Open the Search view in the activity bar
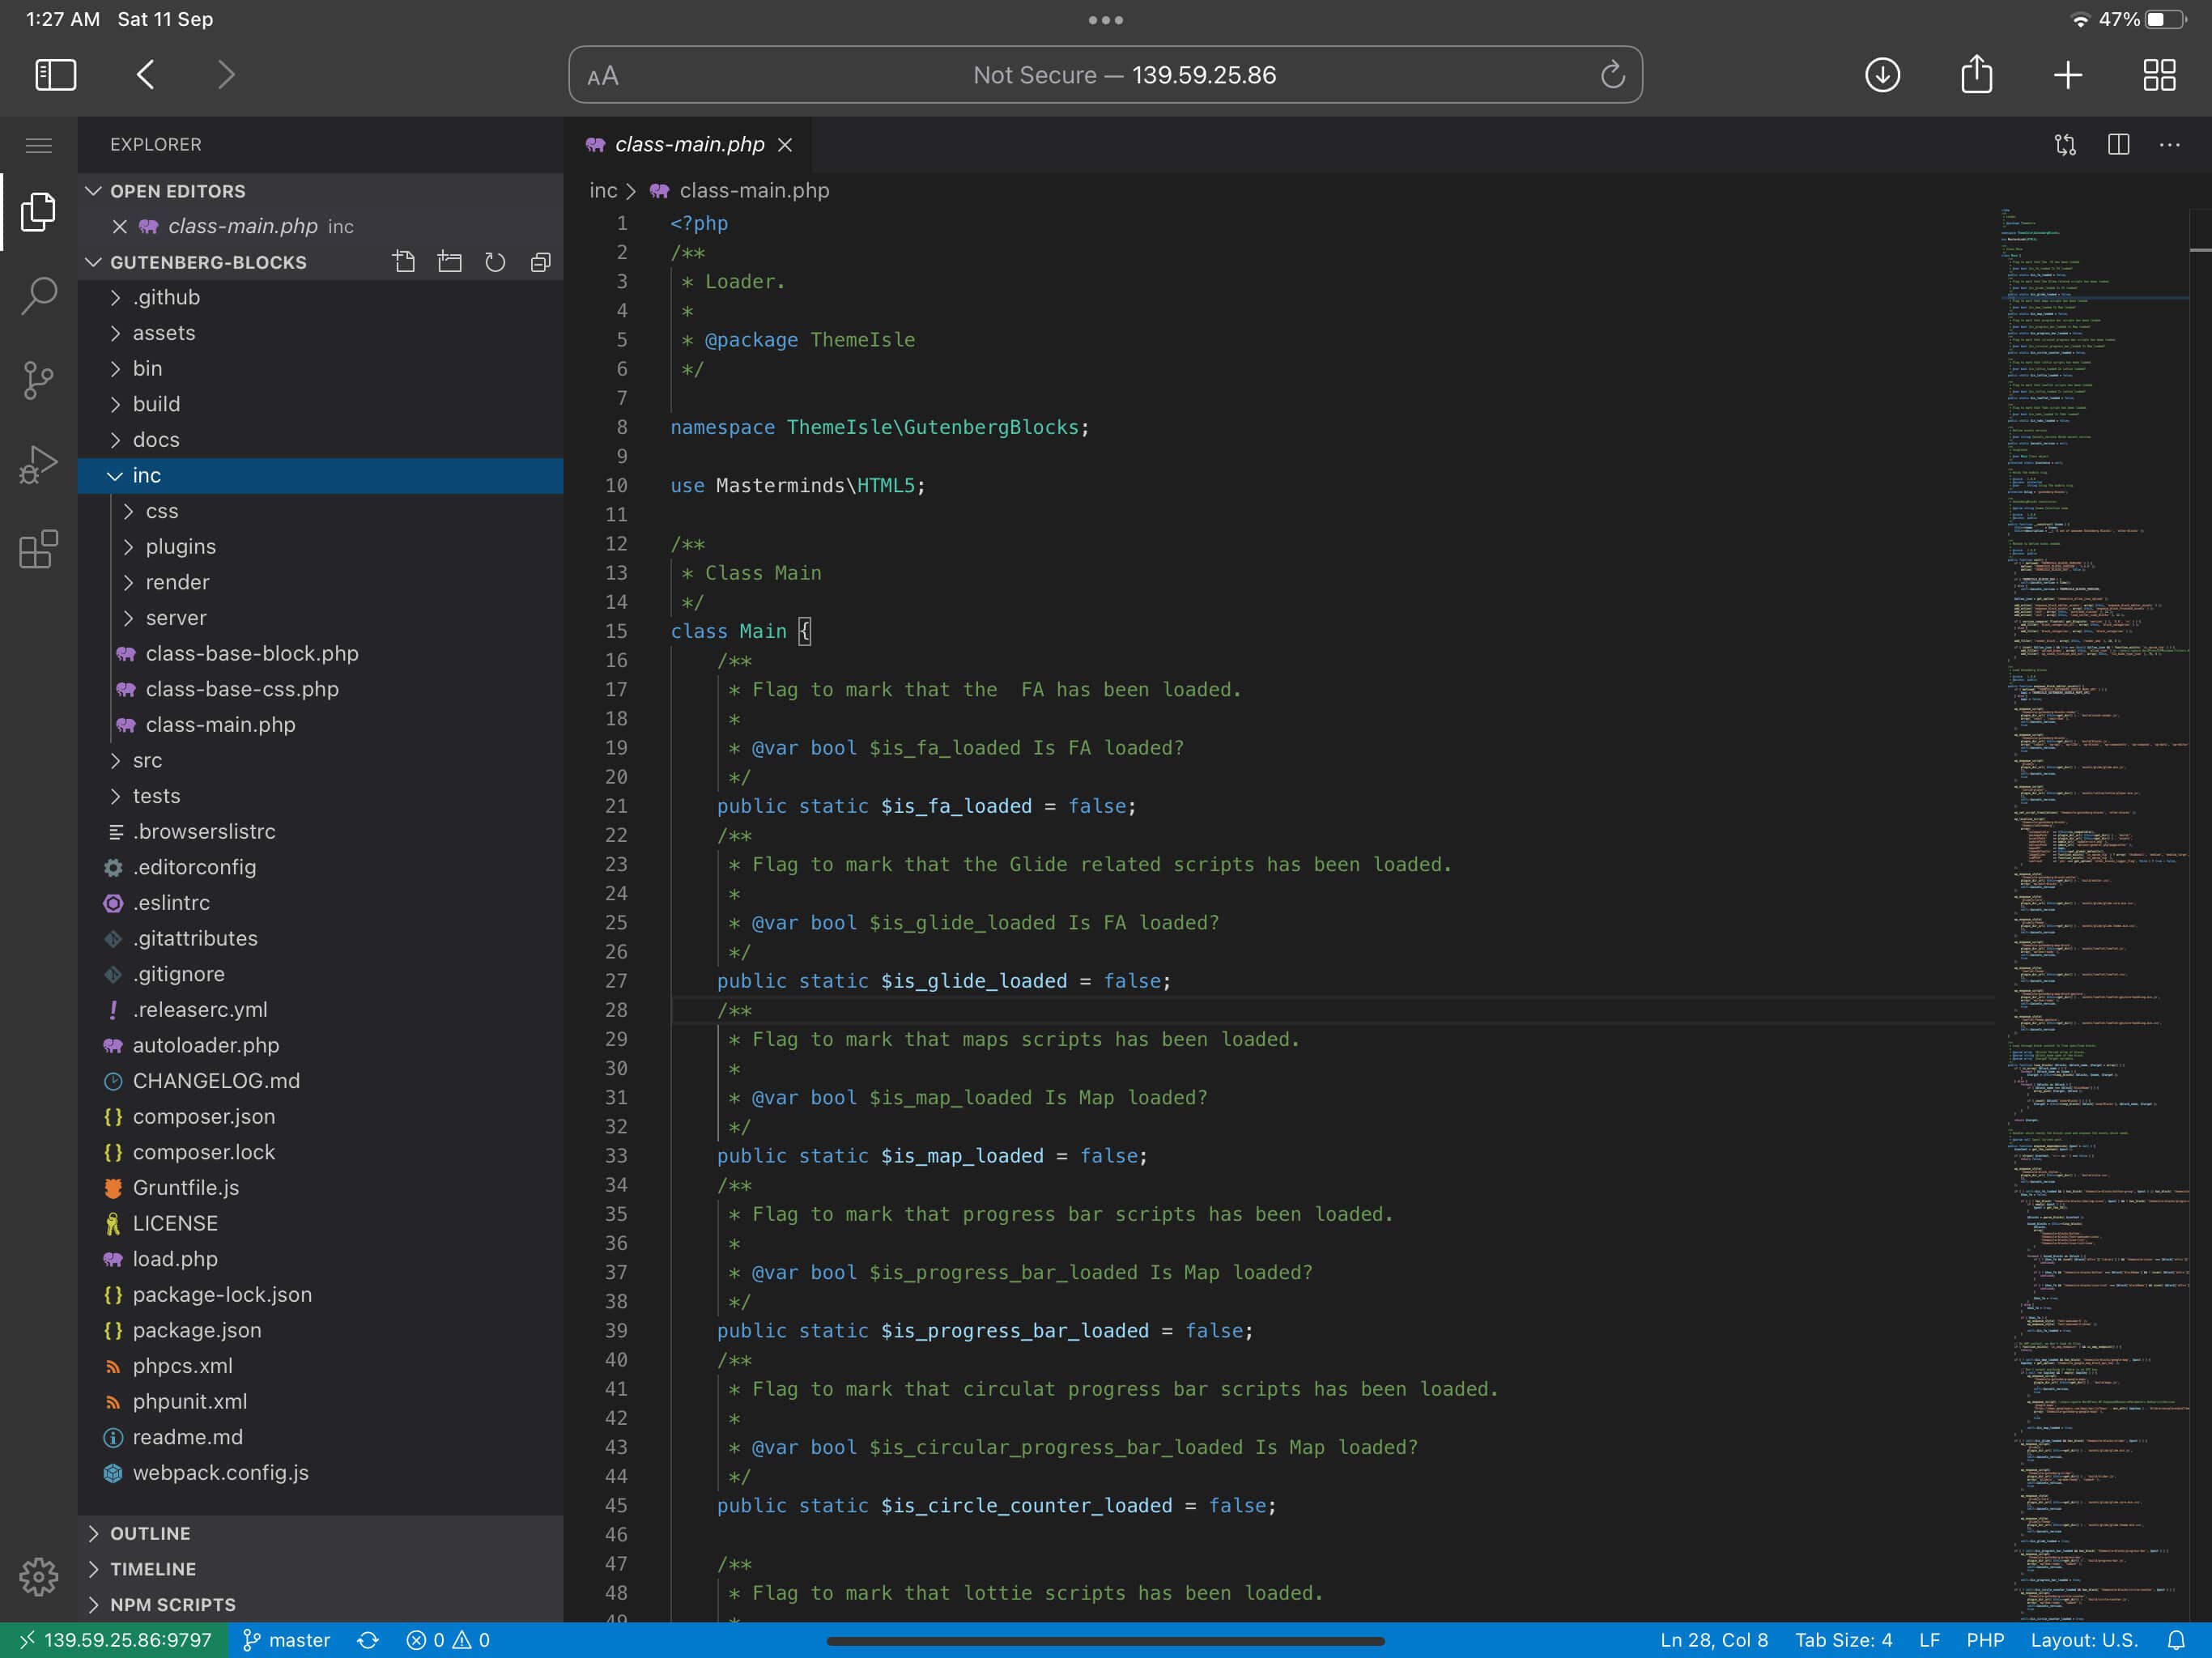This screenshot has height=1658, width=2212. tap(38, 296)
